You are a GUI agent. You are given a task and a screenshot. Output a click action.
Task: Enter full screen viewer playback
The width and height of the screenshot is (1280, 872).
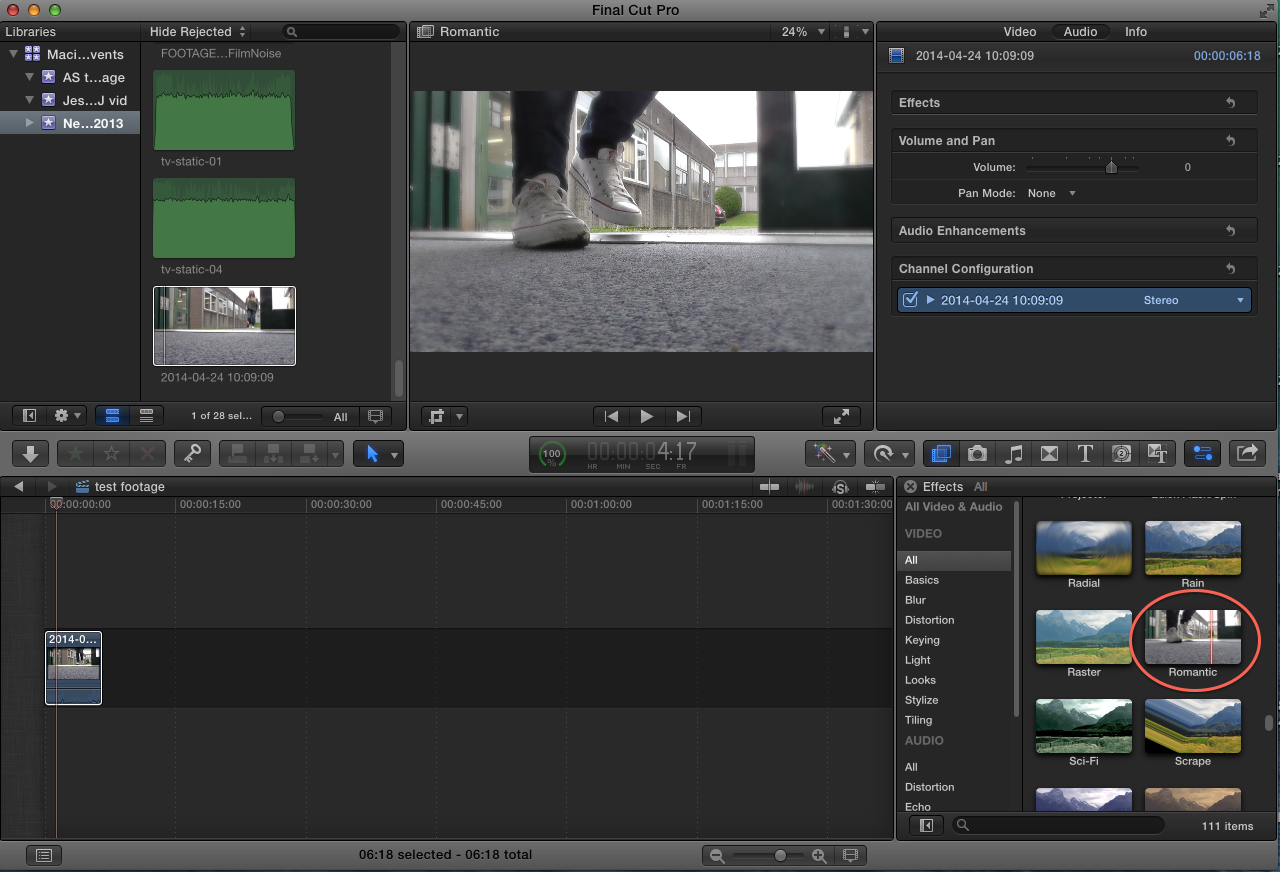[840, 416]
